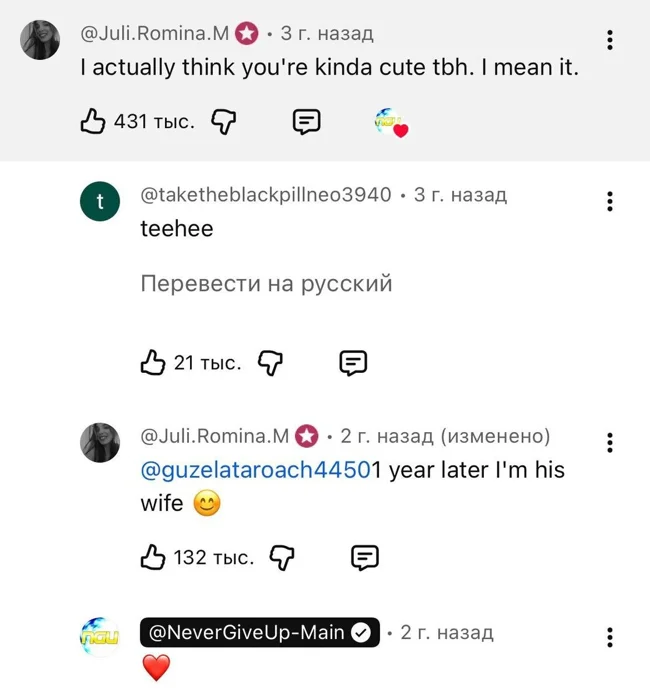Open options menu for the wife reply
Image resolution: width=650 pixels, height=699 pixels.
pyautogui.click(x=610, y=443)
